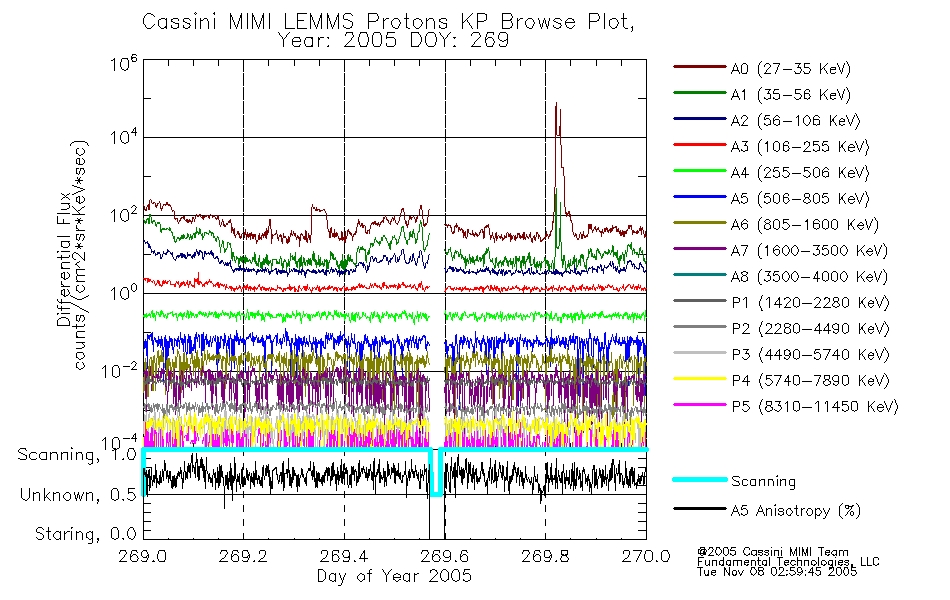Click the Staring, 0.0 axis label
950x600 pixels.
[85, 534]
